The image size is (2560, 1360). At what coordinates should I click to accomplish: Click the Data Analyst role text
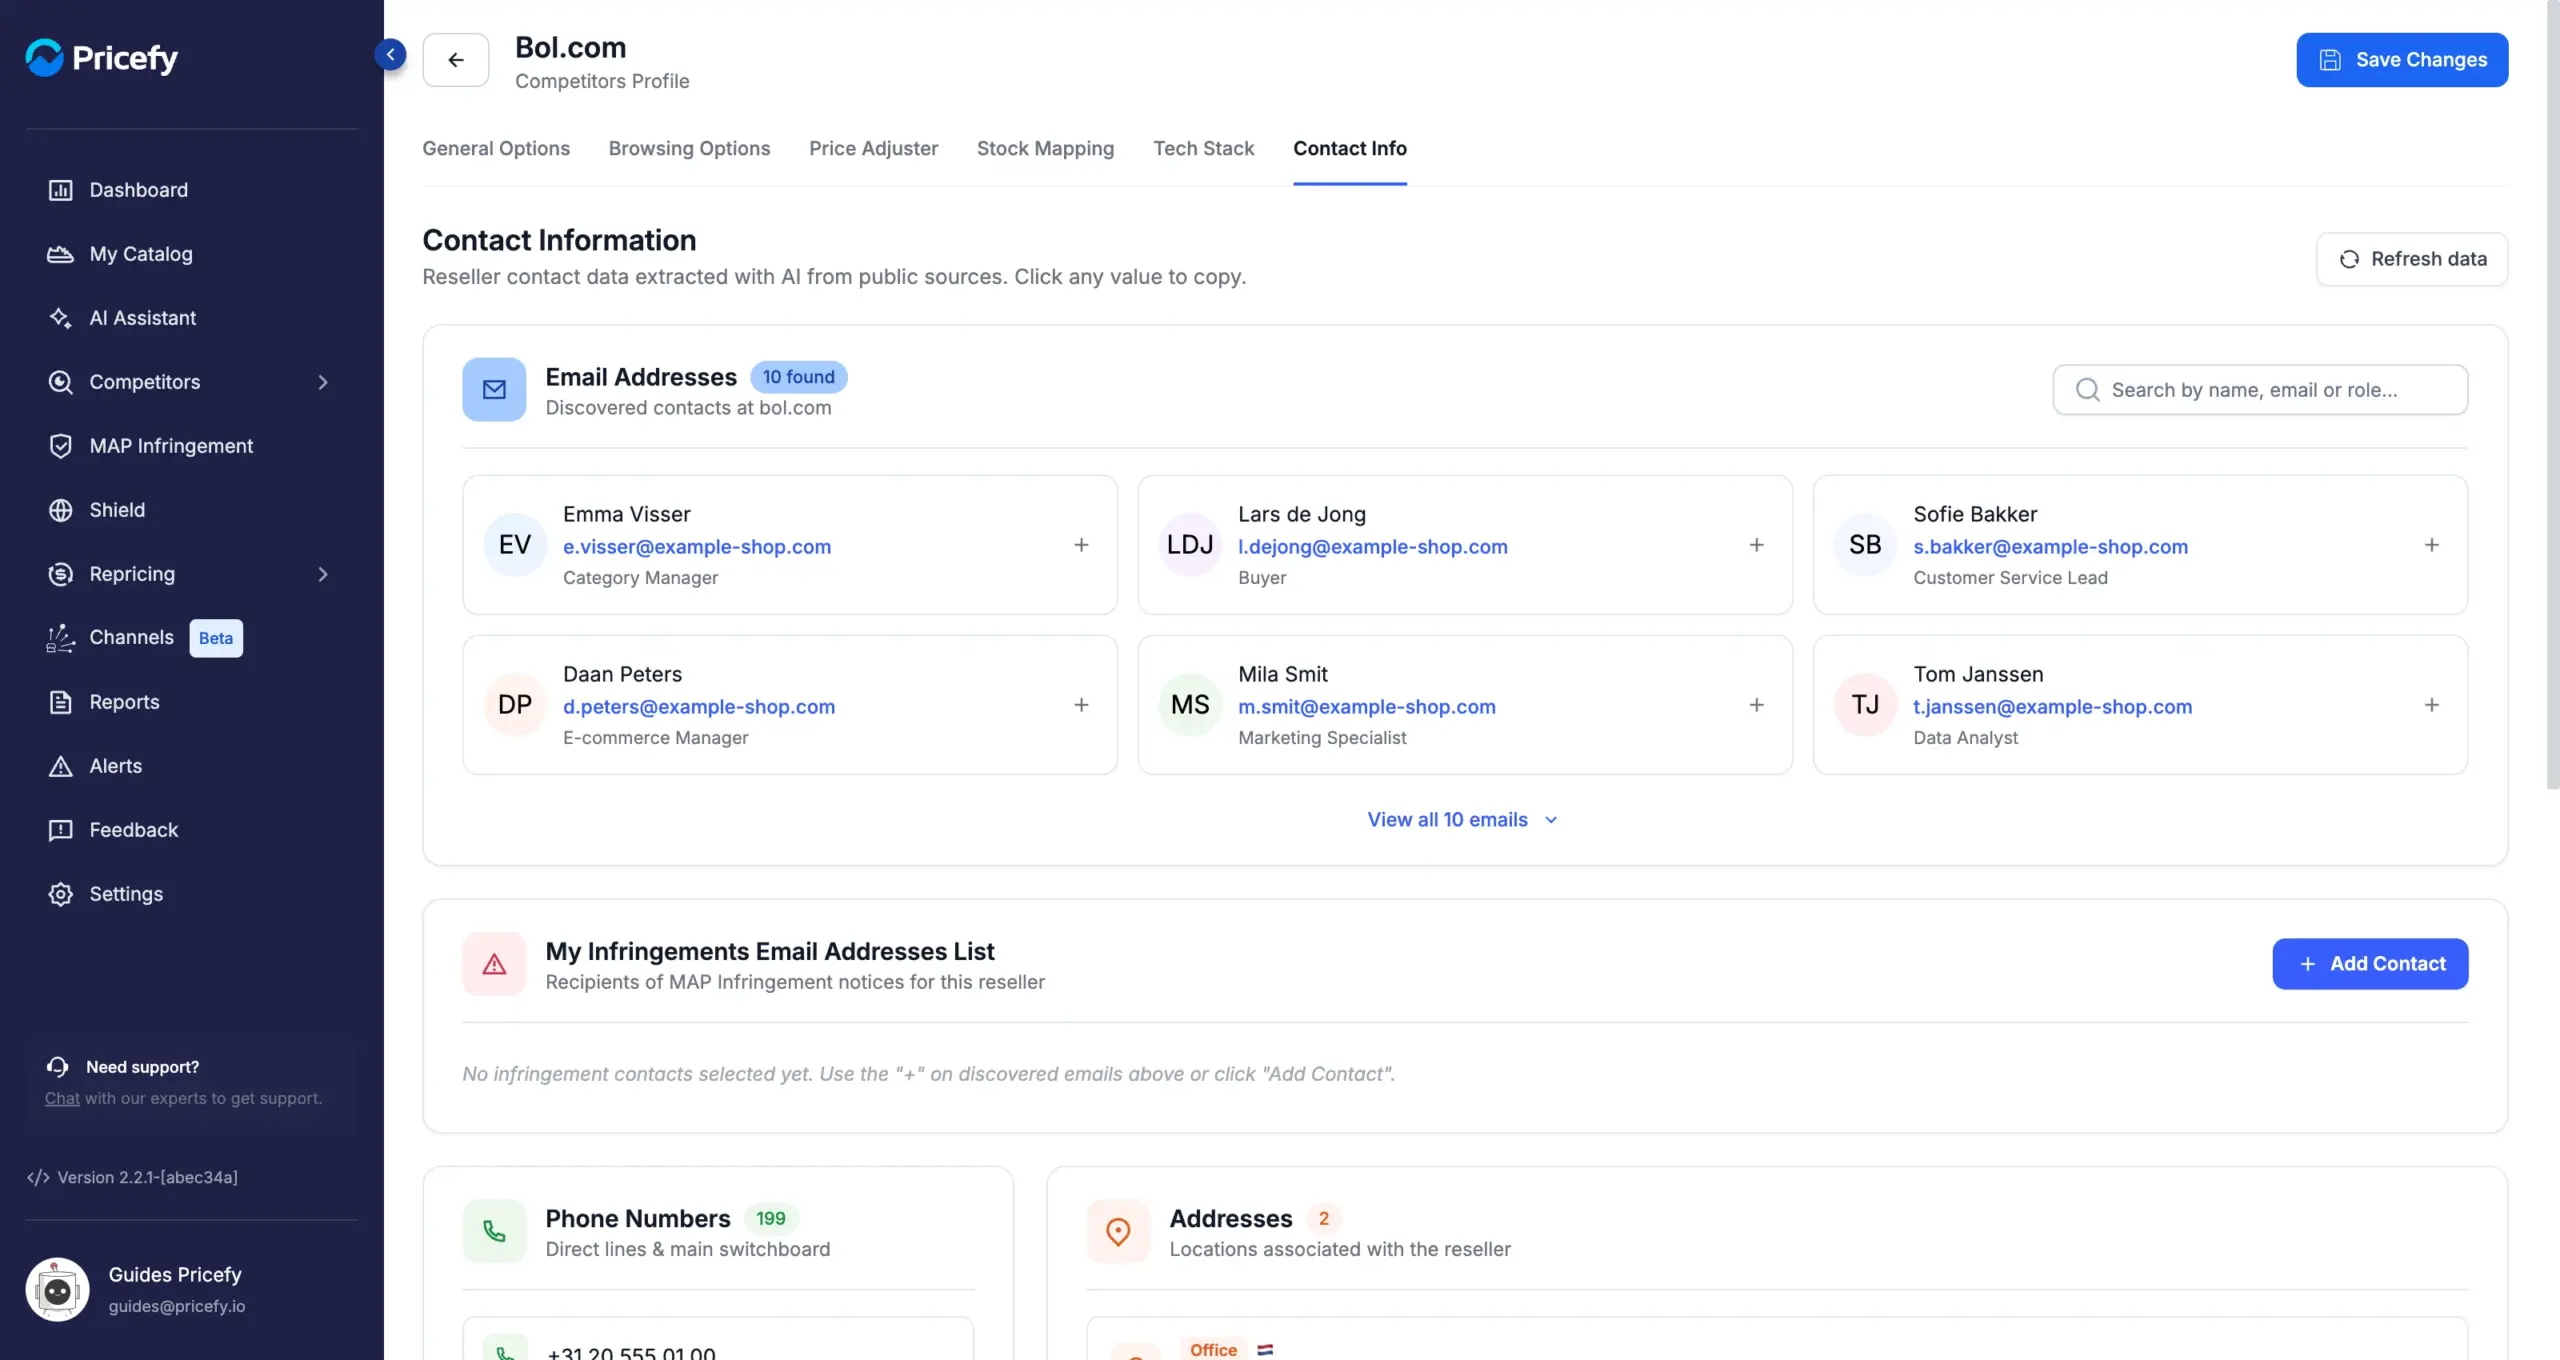1965,738
